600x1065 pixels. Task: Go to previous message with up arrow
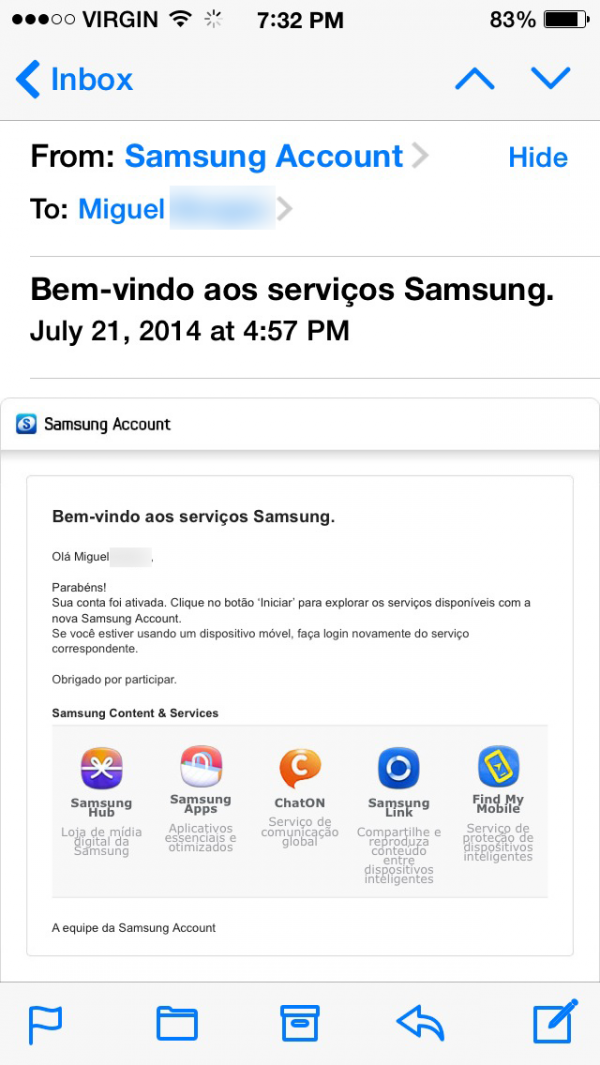[x=475, y=79]
